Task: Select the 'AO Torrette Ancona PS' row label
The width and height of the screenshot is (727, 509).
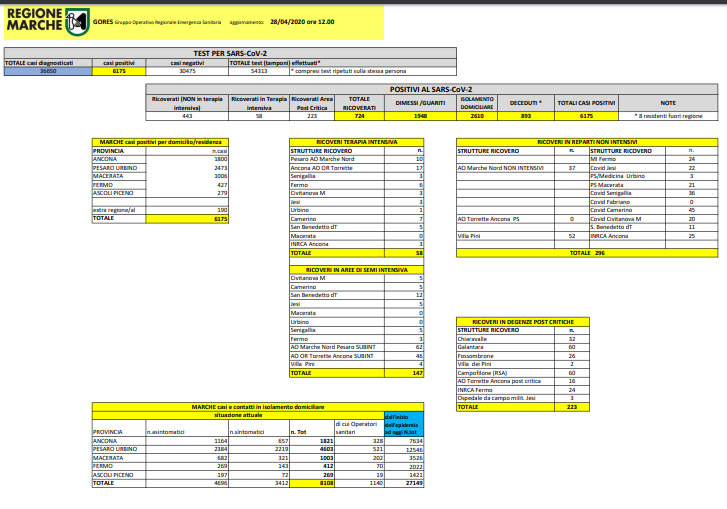Action: pyautogui.click(x=488, y=219)
